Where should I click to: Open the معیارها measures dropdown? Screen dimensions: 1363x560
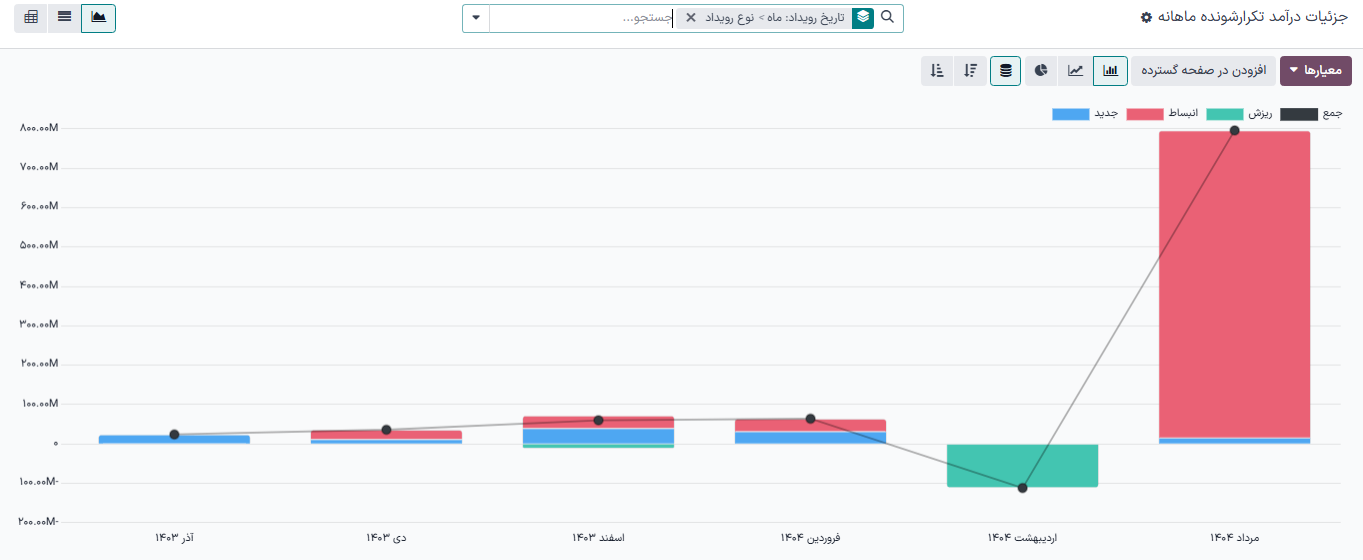coord(1314,71)
